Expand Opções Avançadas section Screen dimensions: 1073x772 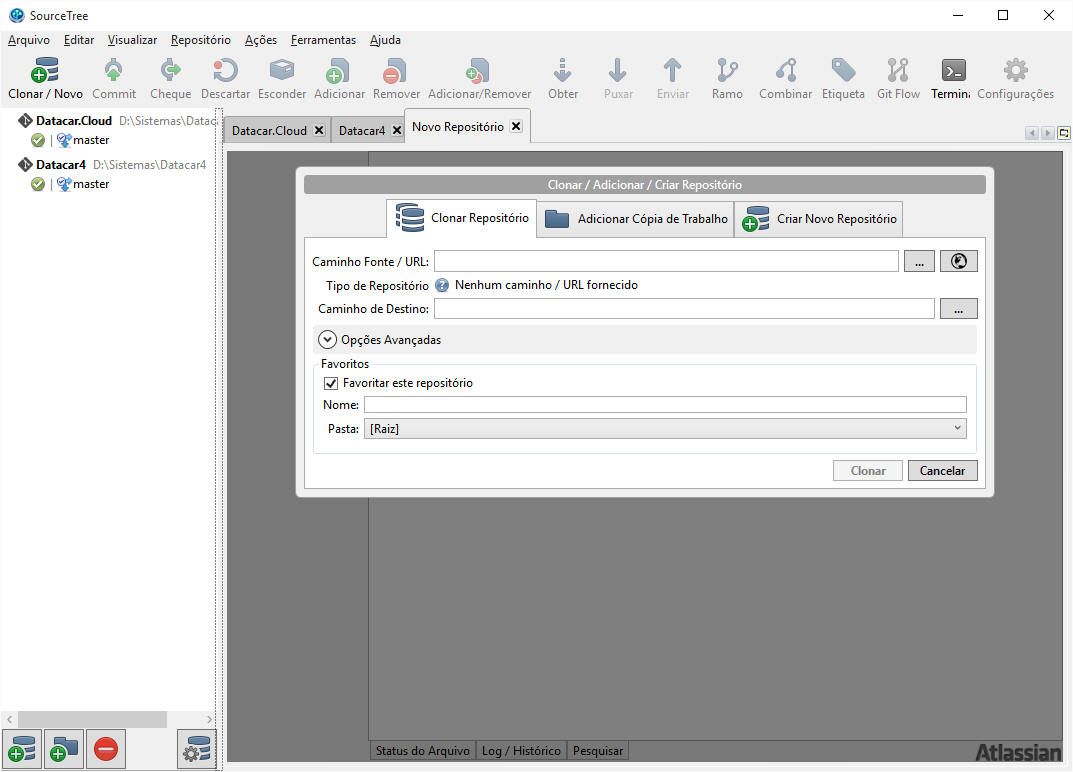click(327, 339)
